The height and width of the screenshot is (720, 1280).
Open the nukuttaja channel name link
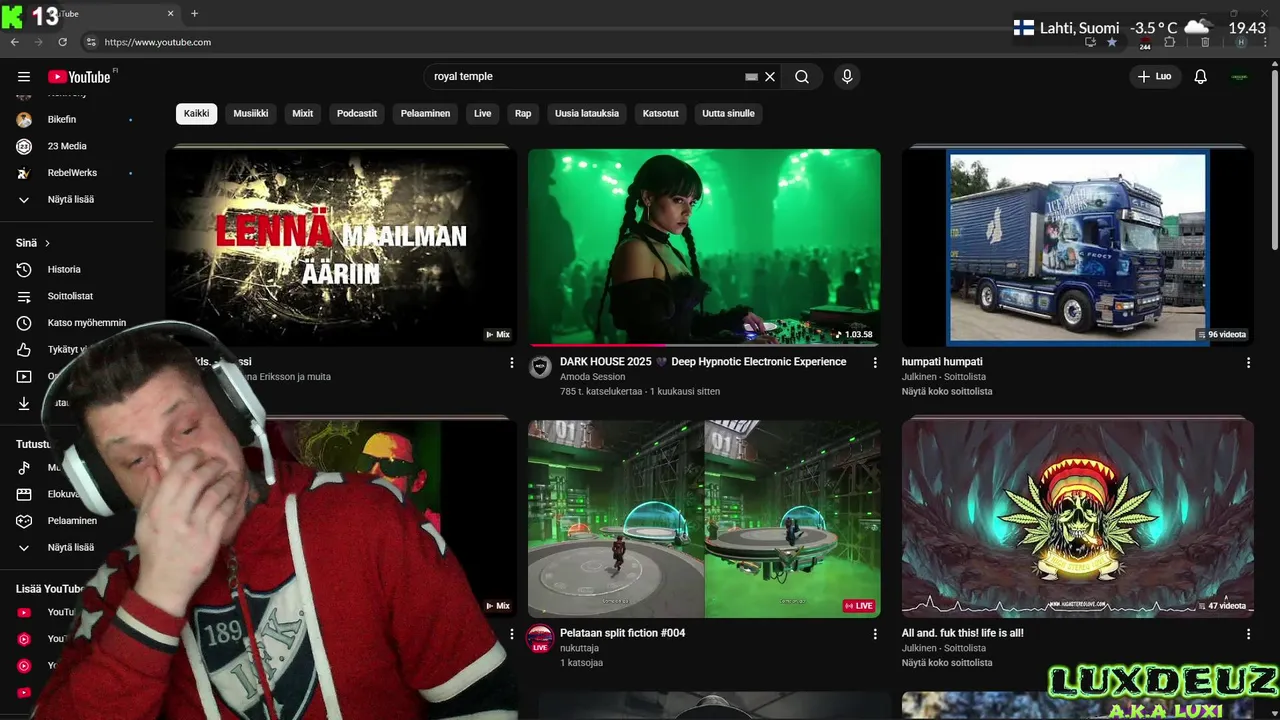580,648
